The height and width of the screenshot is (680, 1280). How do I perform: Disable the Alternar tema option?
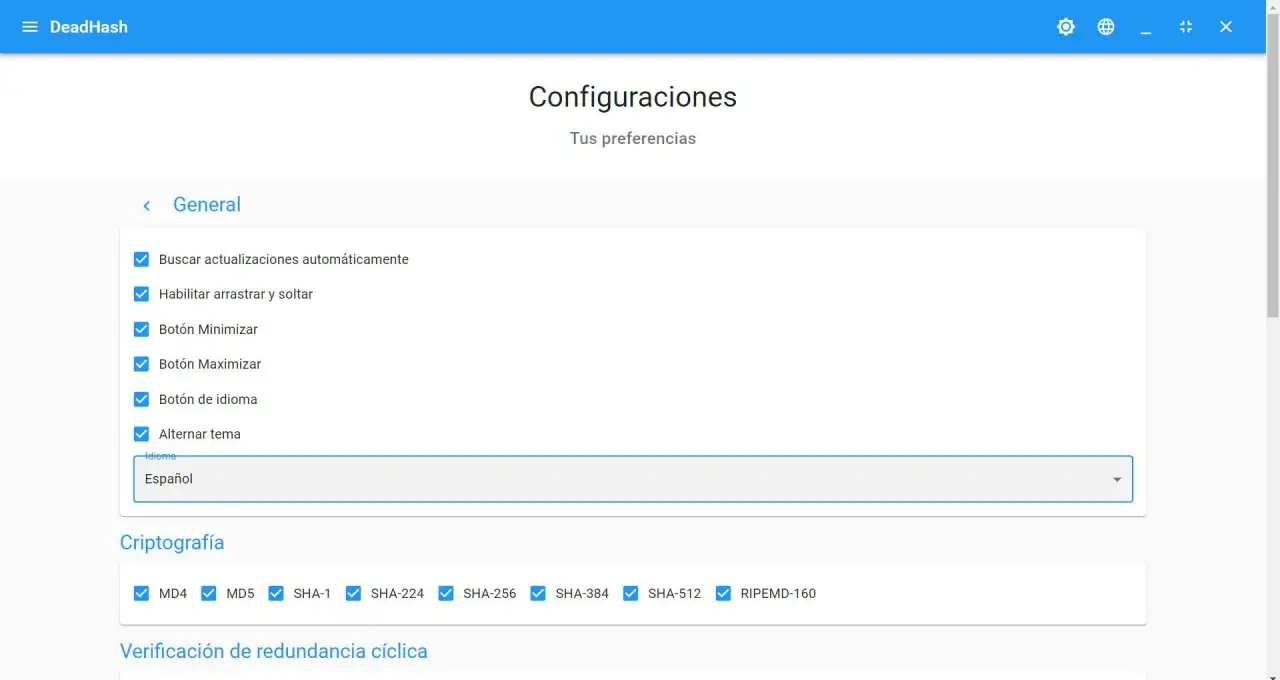coord(141,434)
